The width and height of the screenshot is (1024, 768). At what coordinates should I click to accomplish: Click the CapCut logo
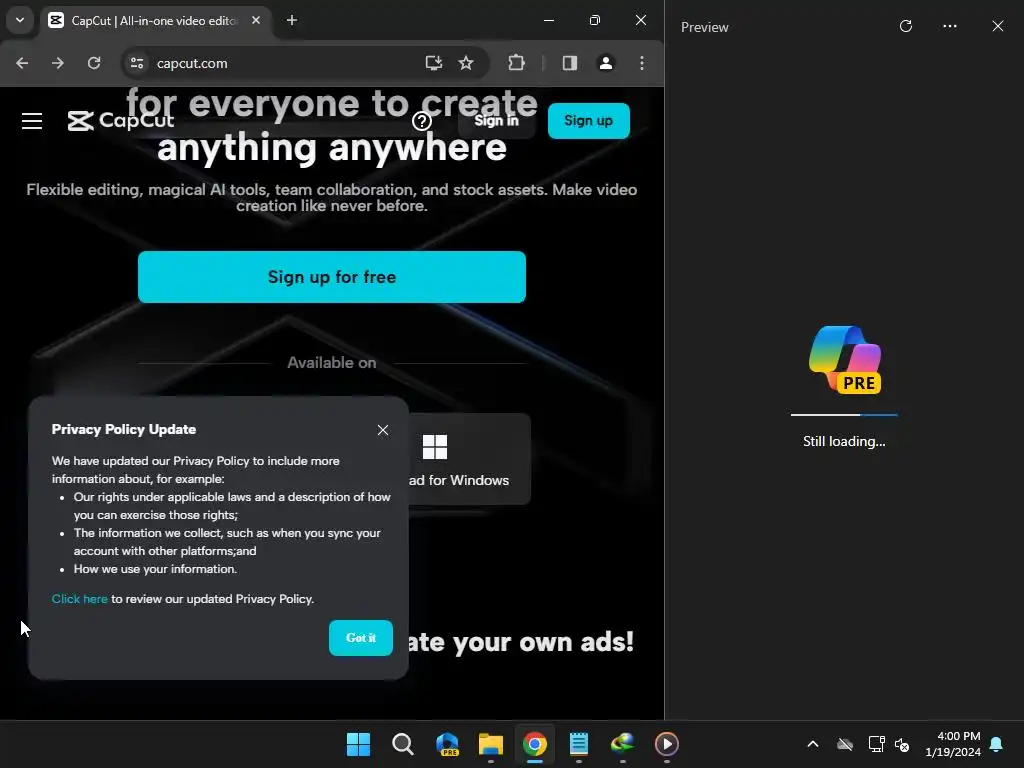click(121, 121)
